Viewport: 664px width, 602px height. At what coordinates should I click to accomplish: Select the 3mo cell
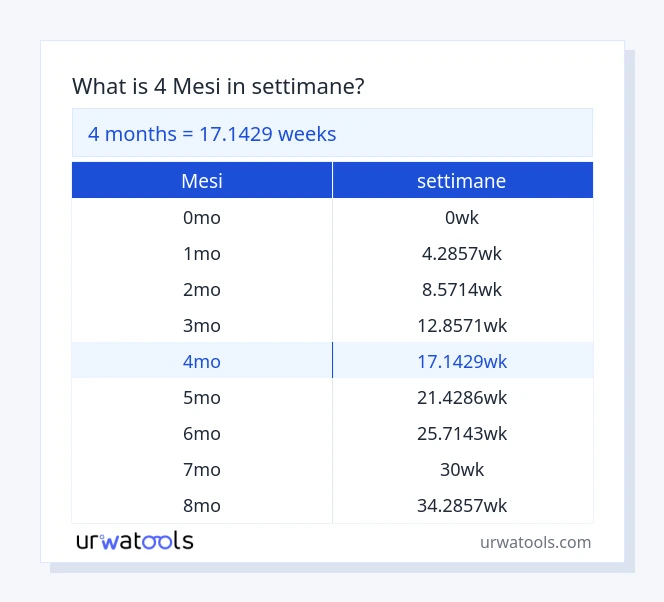[202, 326]
